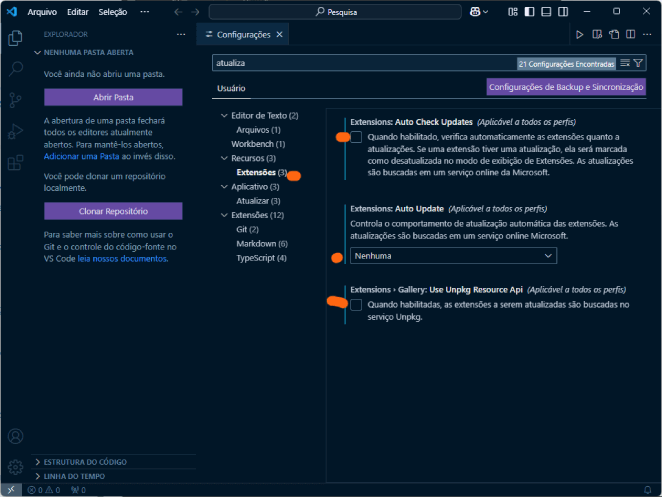Image resolution: width=662 pixels, height=497 pixels.
Task: Follow the leia nossos documentos link
Action: click(x=122, y=258)
